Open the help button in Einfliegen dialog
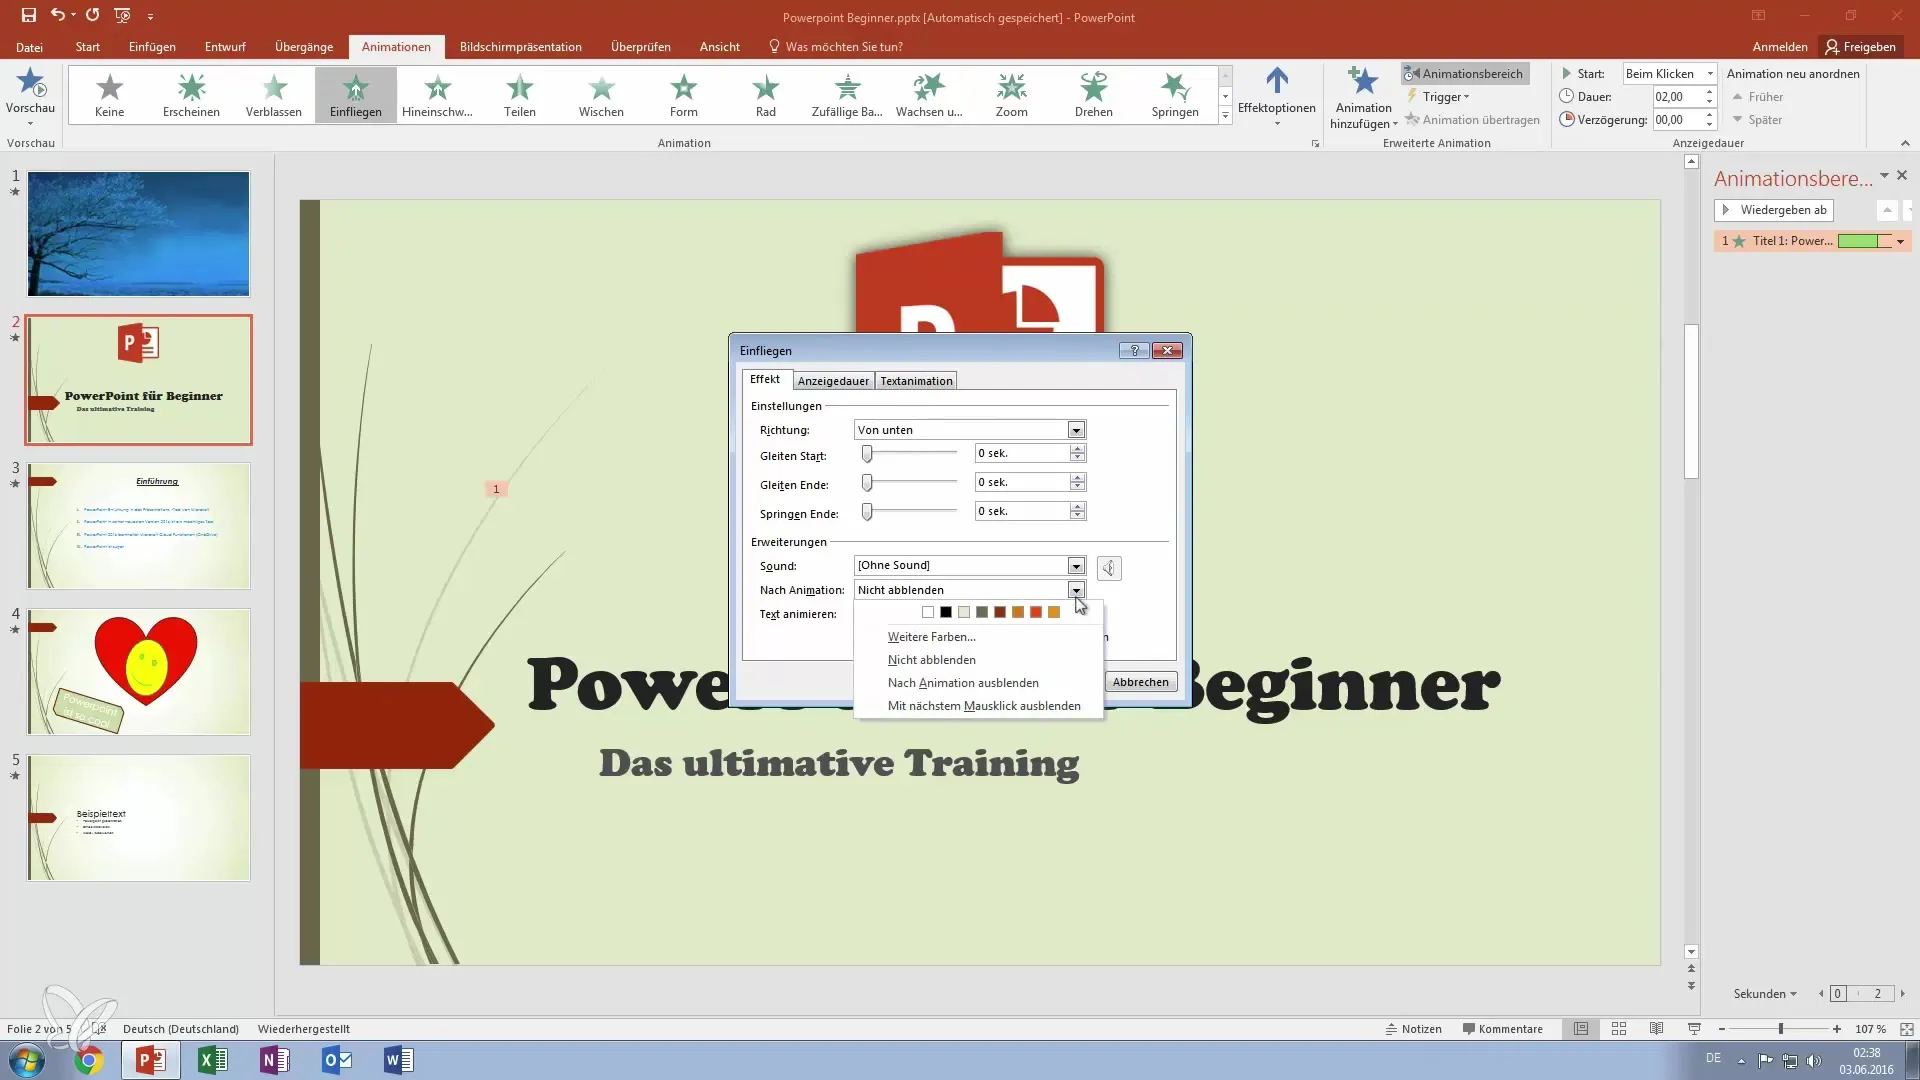 click(x=1134, y=350)
